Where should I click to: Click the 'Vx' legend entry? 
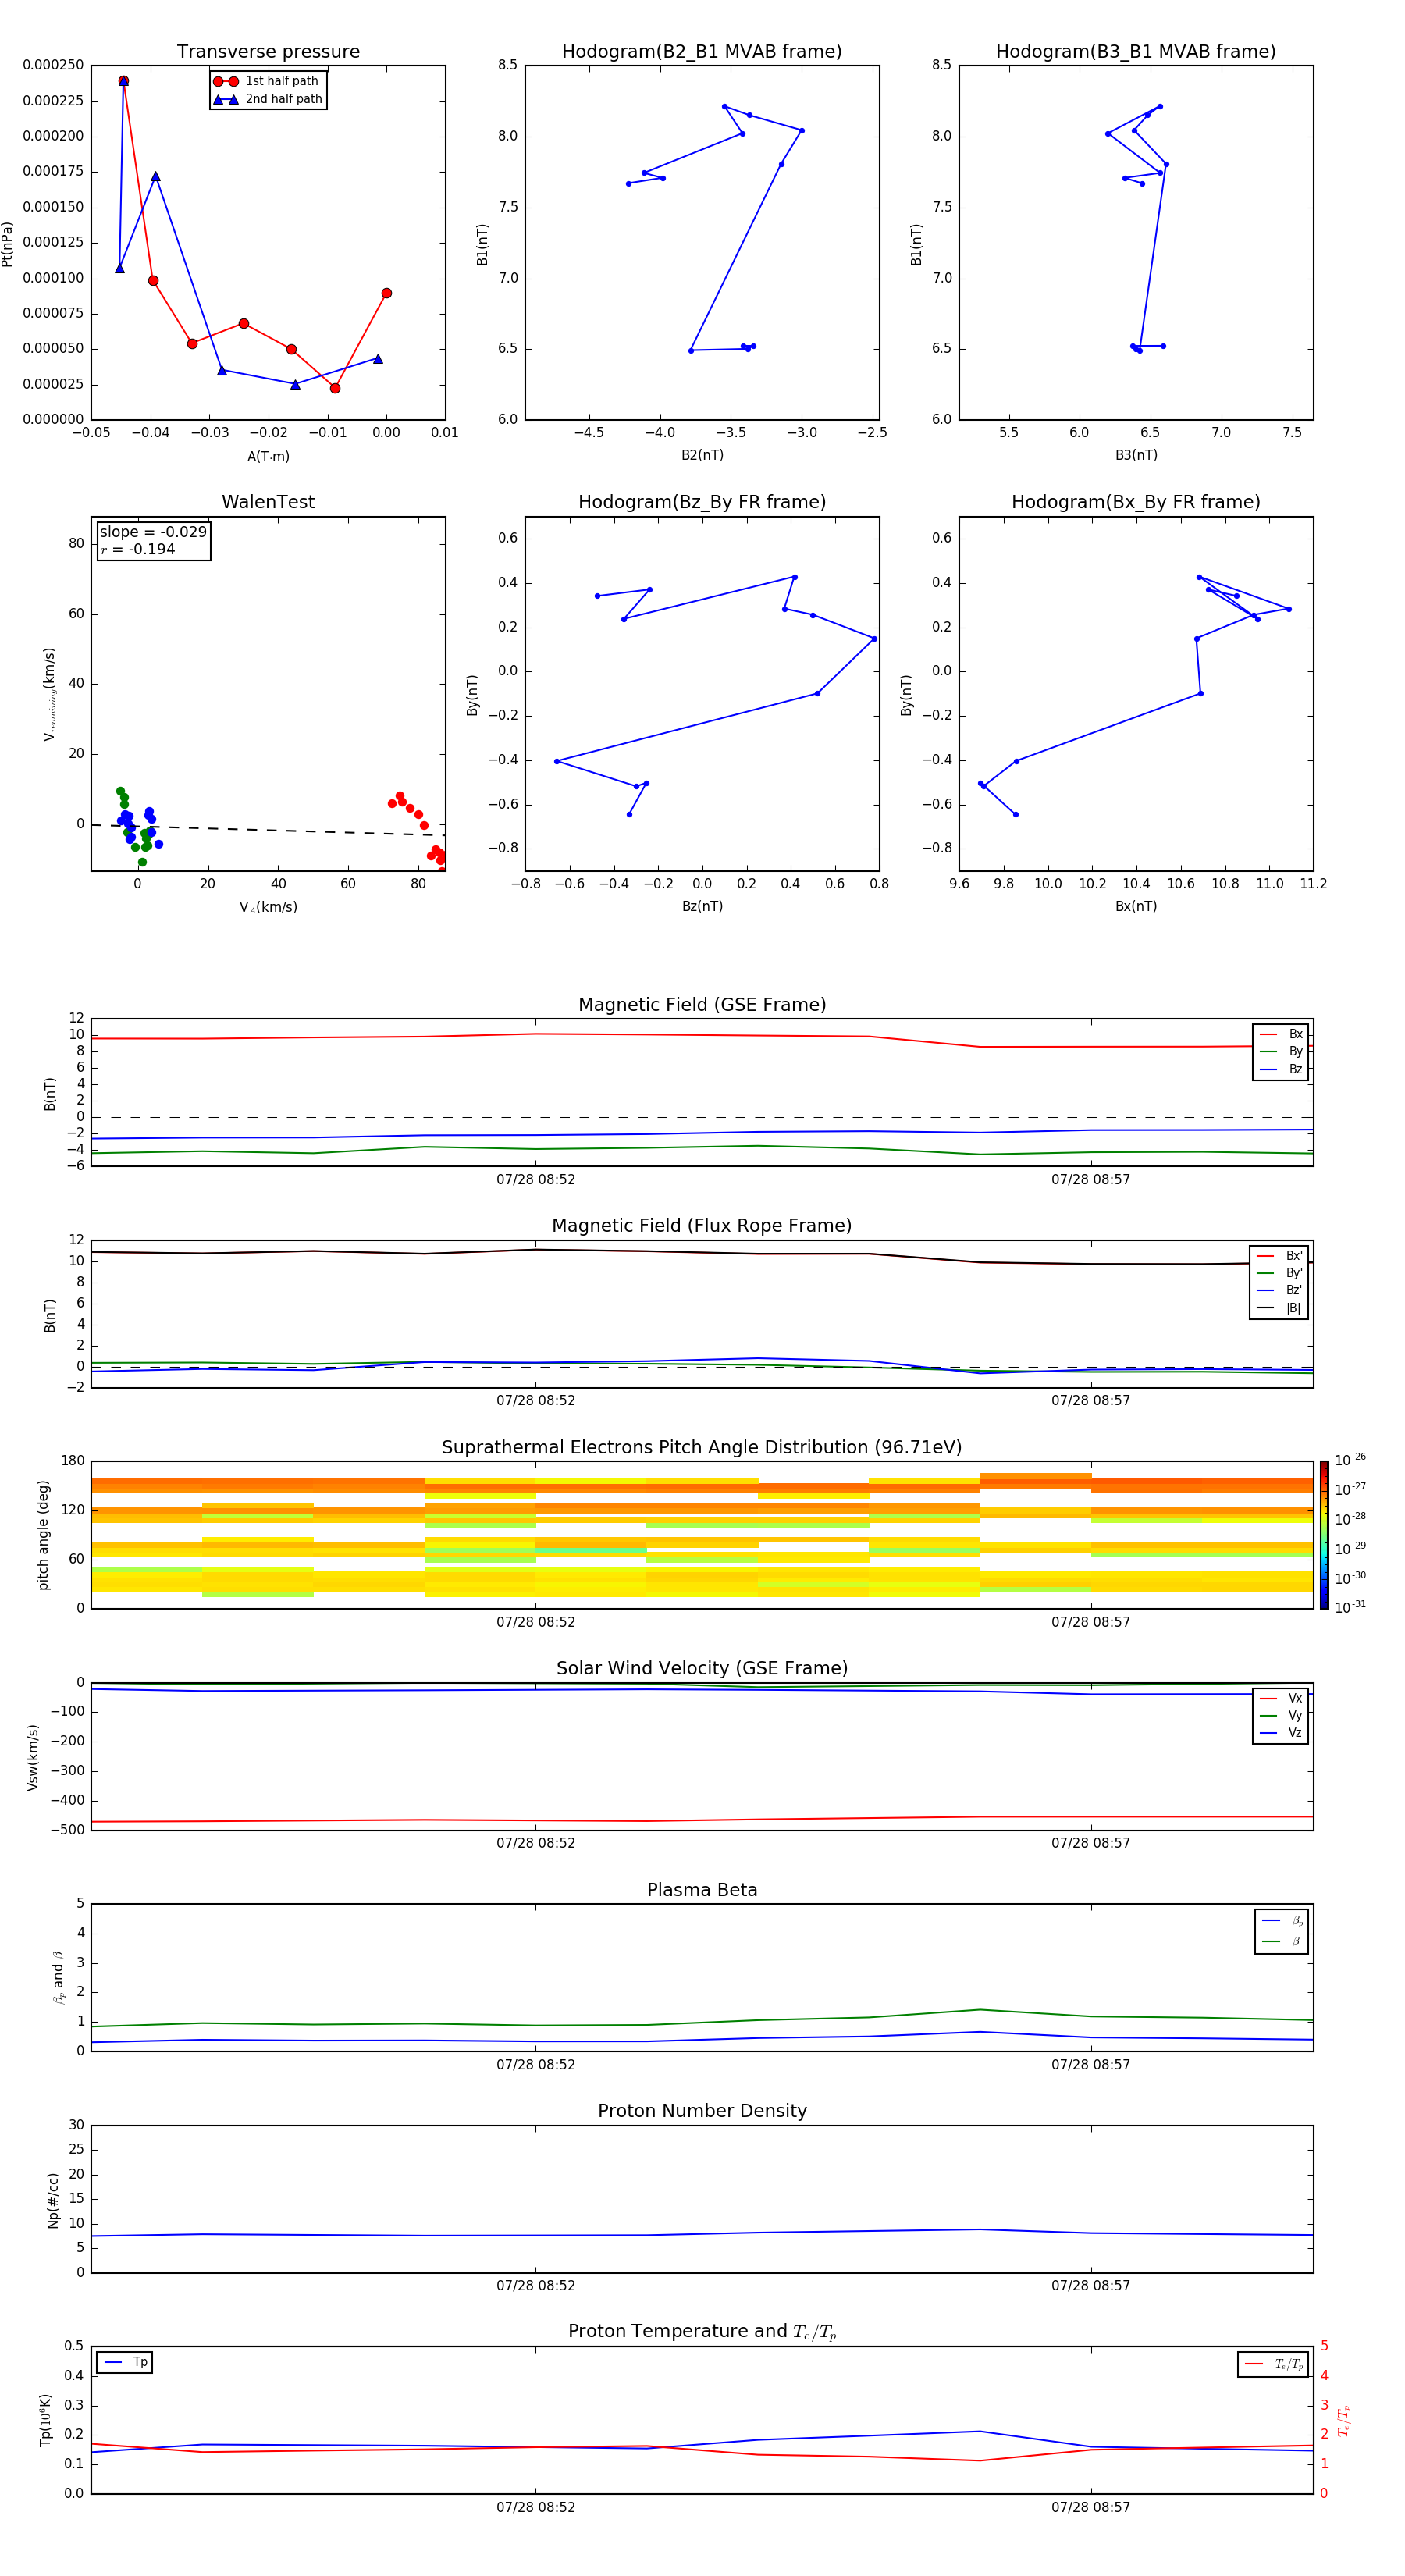tap(1281, 1698)
